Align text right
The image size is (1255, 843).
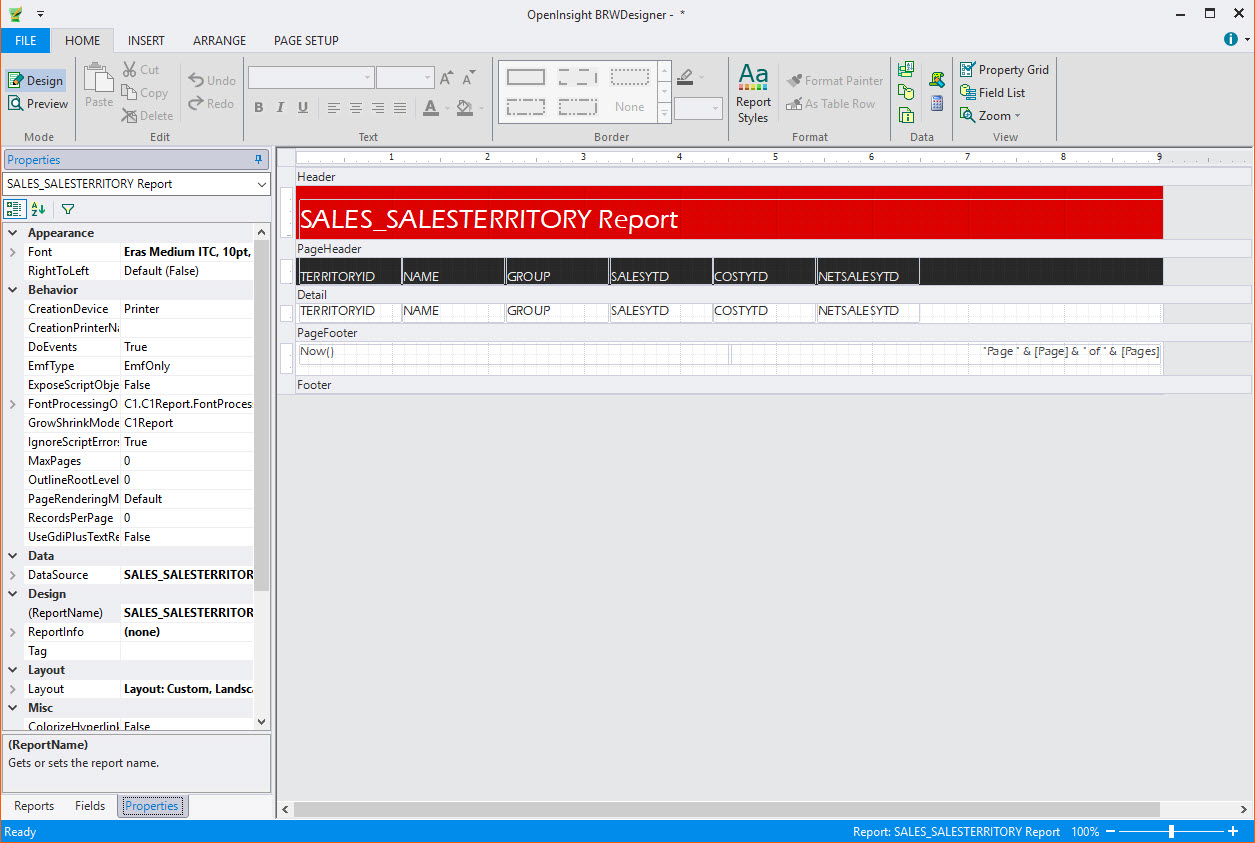click(378, 108)
